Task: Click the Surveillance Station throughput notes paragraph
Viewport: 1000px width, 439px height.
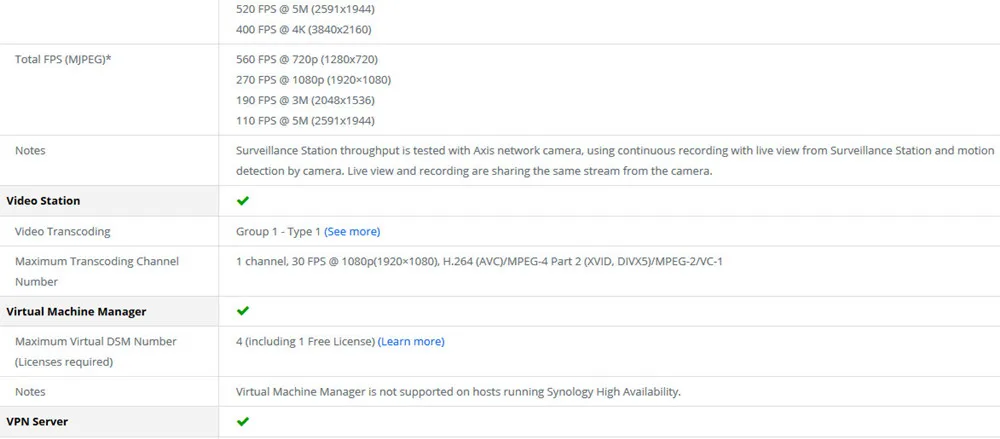Action: click(x=615, y=161)
